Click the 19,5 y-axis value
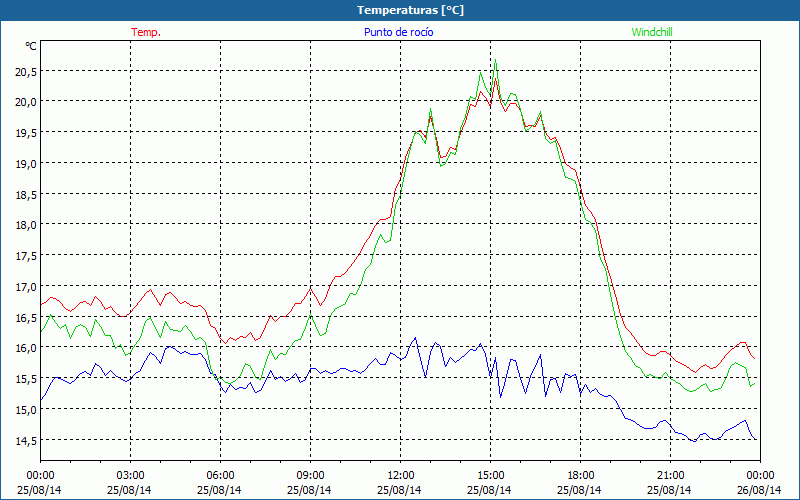This screenshot has height=500, width=800. tap(26, 132)
